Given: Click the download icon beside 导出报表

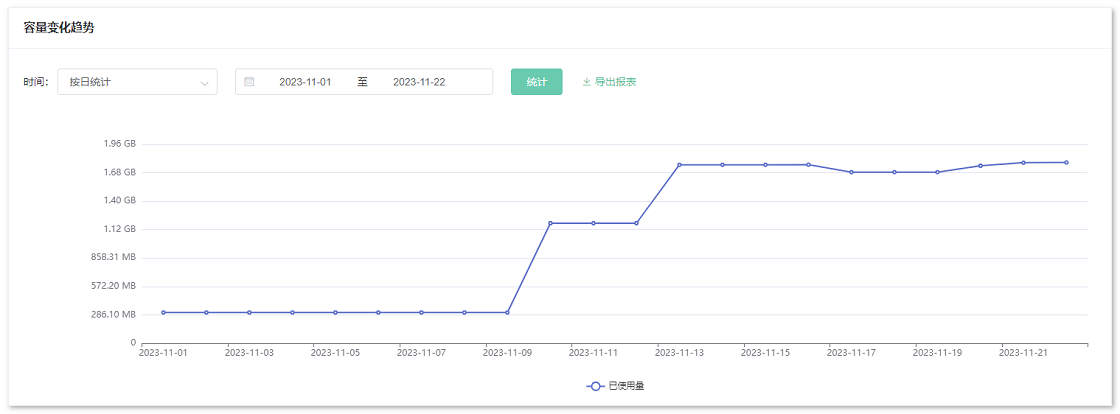Looking at the screenshot, I should 587,82.
